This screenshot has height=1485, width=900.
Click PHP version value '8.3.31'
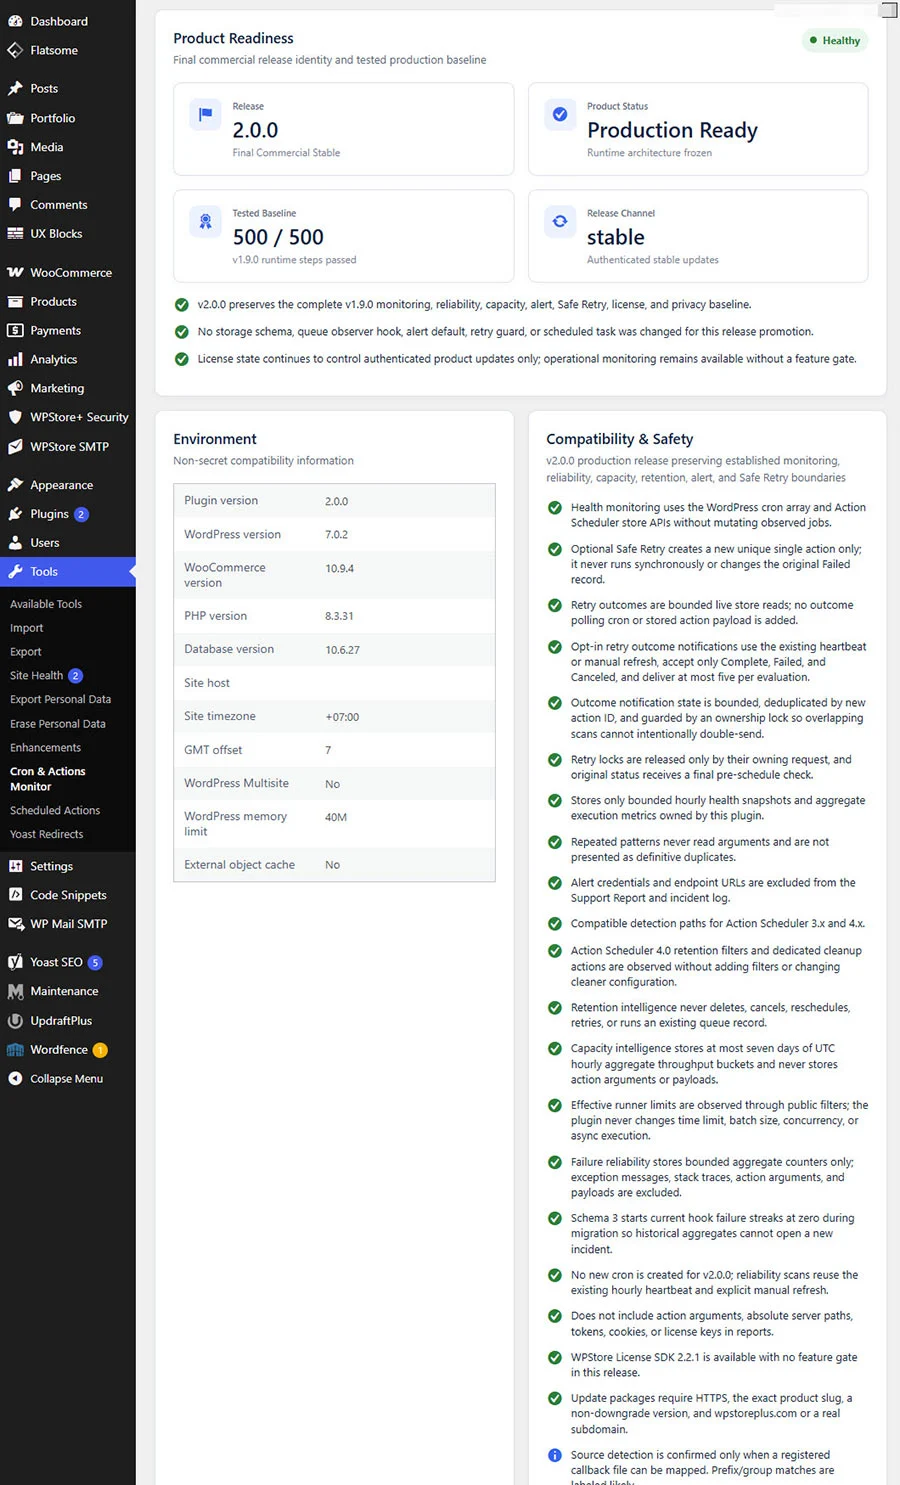[339, 617]
